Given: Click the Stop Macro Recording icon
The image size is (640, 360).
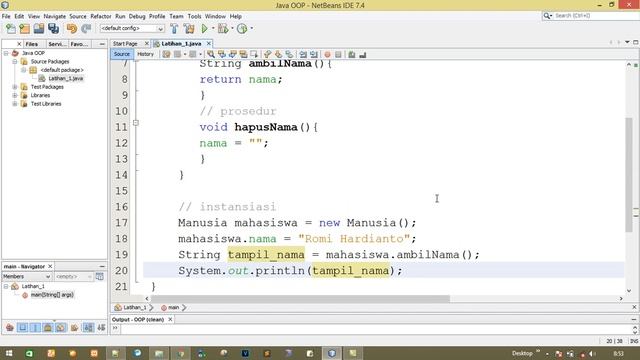Looking at the screenshot, I should click(338, 54).
